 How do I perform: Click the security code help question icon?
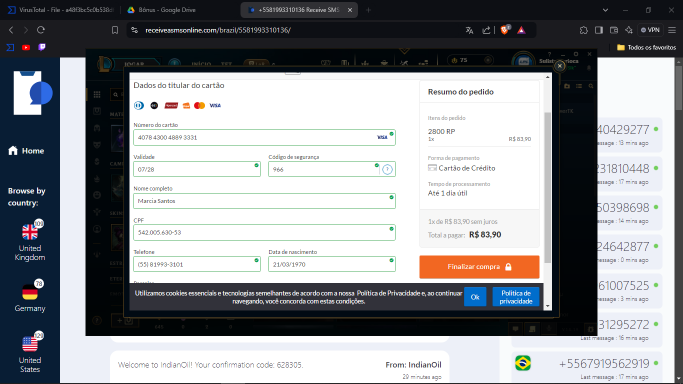(x=387, y=169)
